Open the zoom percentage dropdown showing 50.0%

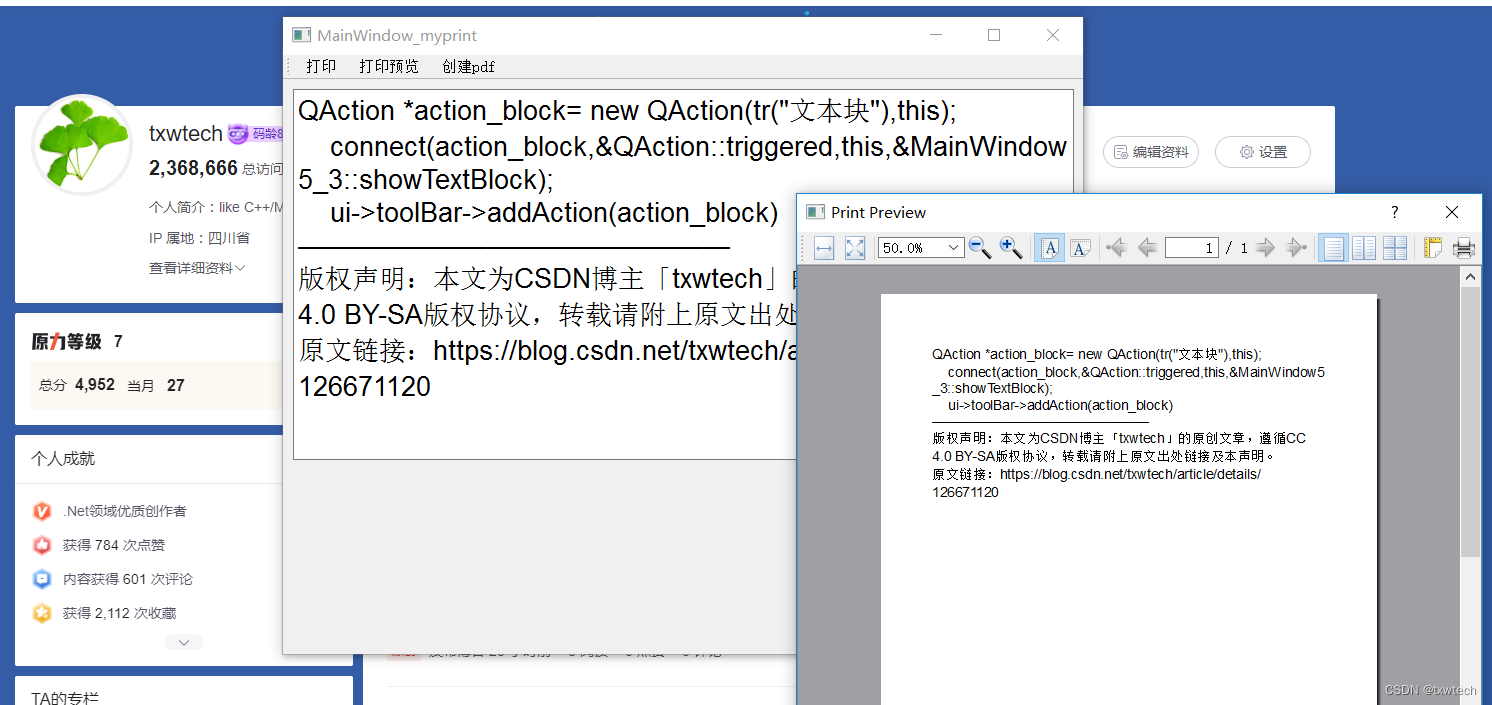pos(920,247)
